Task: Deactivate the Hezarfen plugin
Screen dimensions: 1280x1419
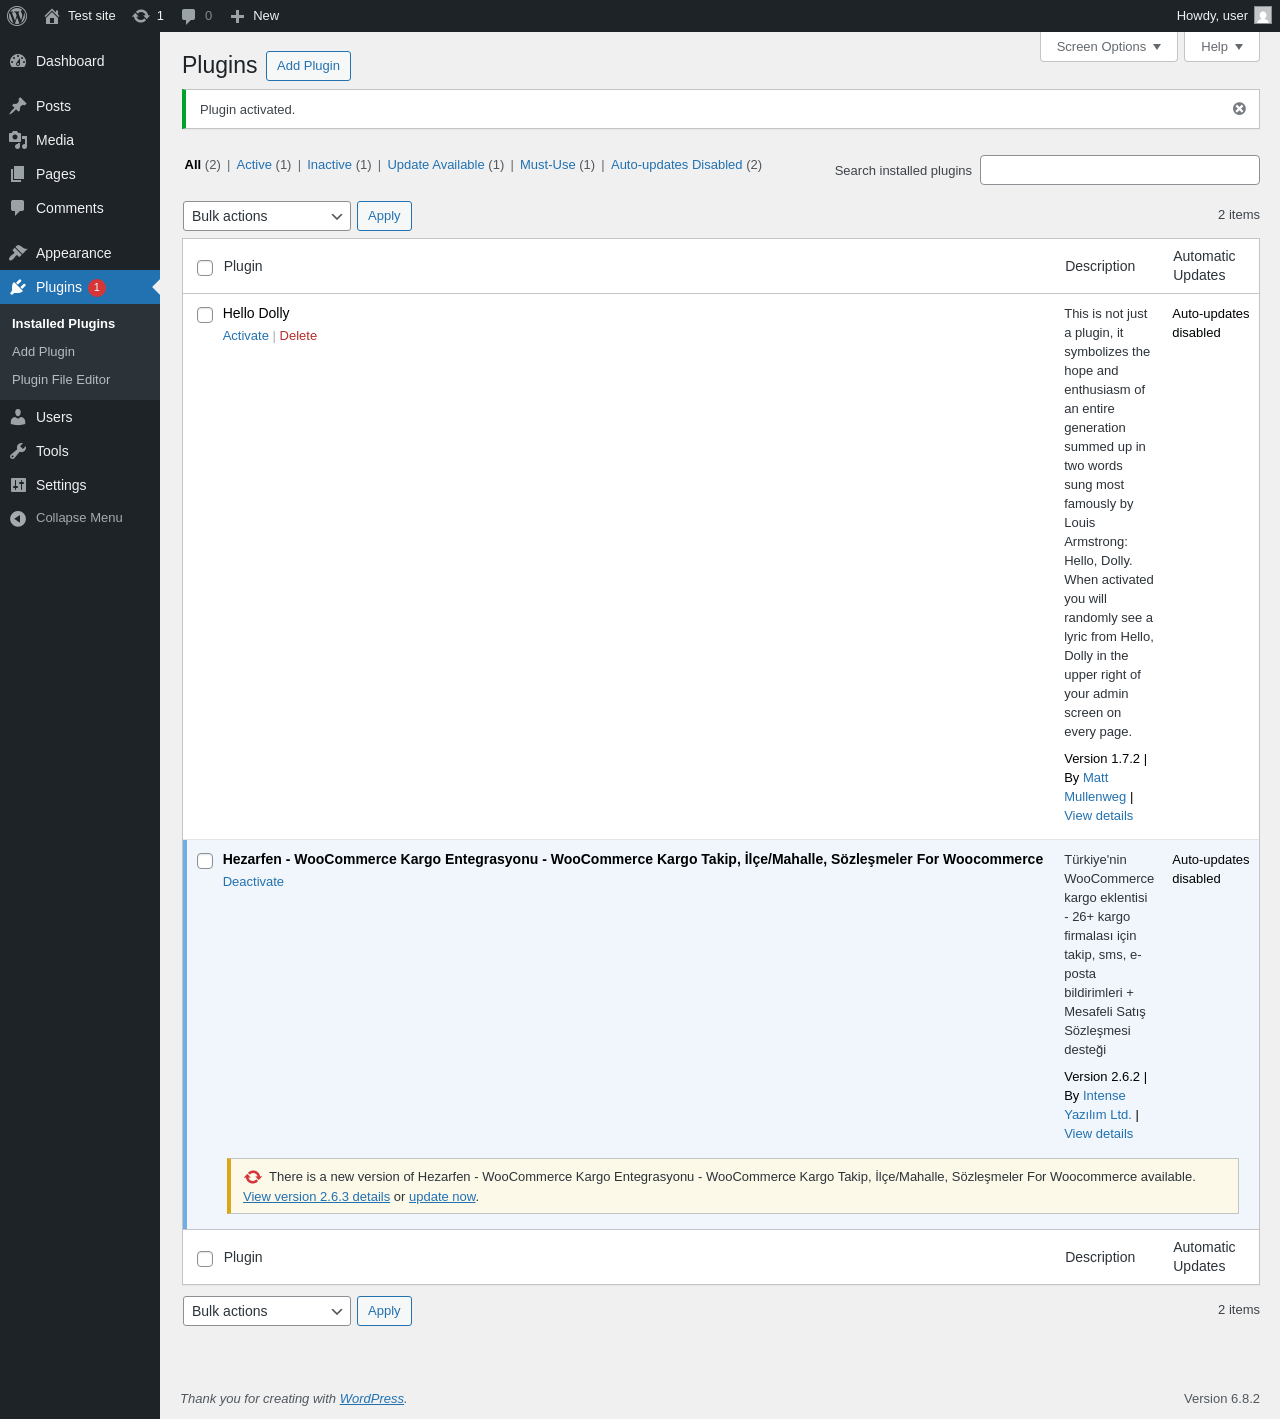Action: (253, 882)
